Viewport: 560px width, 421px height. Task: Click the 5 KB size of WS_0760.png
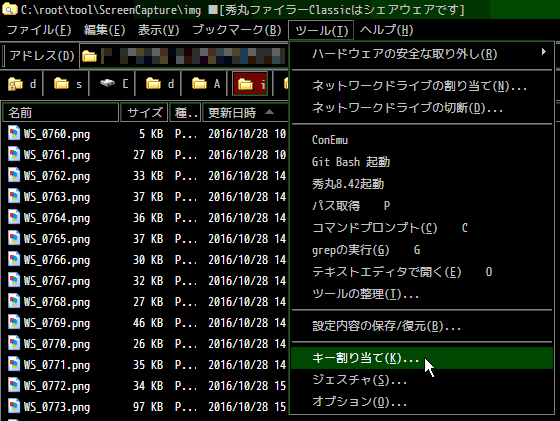click(x=151, y=134)
